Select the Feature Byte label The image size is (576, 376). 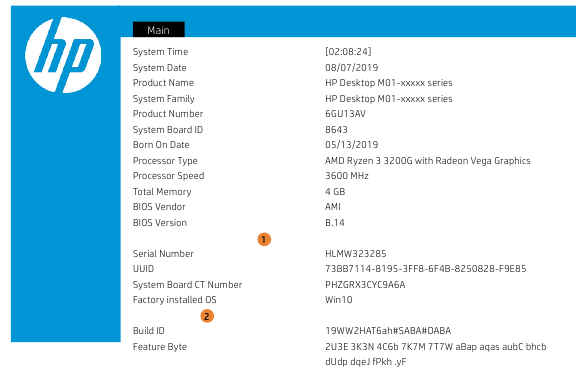click(160, 347)
